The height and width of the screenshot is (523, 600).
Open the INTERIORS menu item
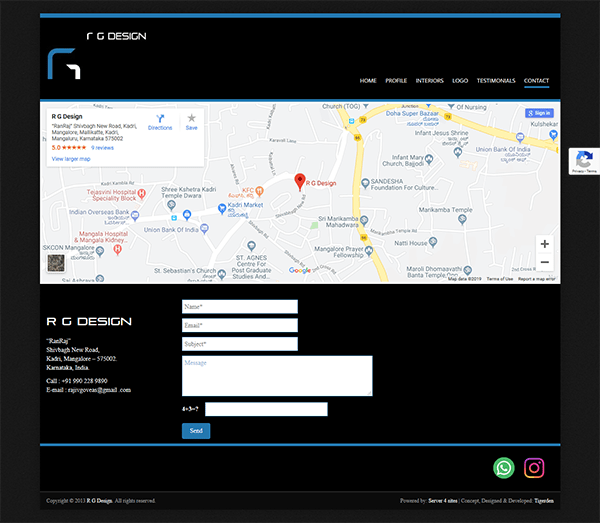pos(429,81)
